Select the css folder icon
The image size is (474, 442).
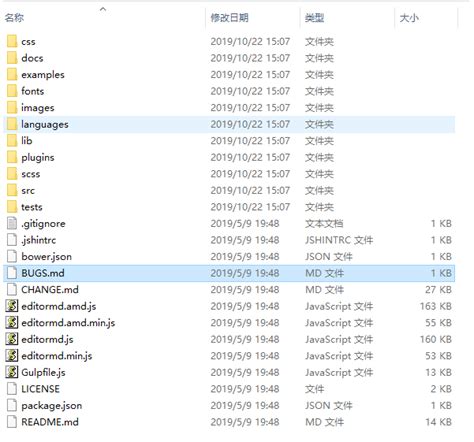pyautogui.click(x=12, y=41)
